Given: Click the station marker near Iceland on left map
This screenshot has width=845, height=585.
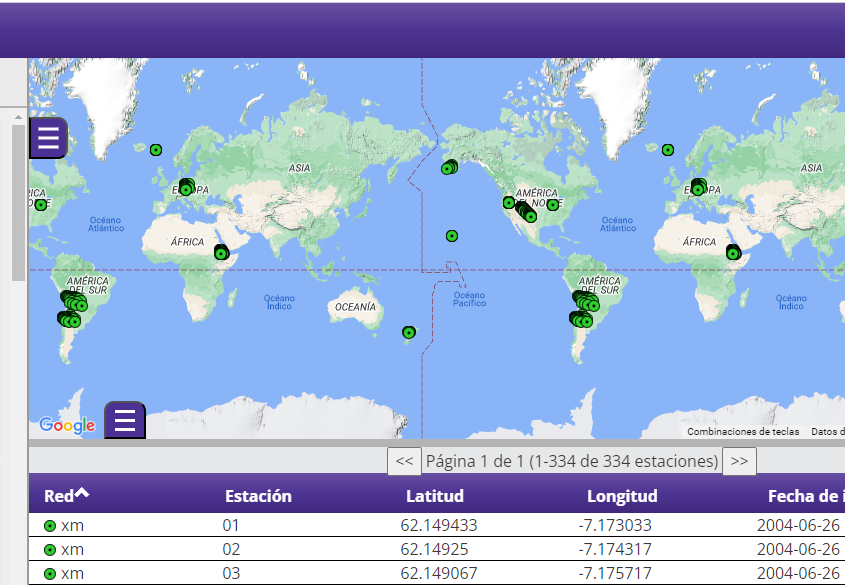Looking at the screenshot, I should point(156,150).
